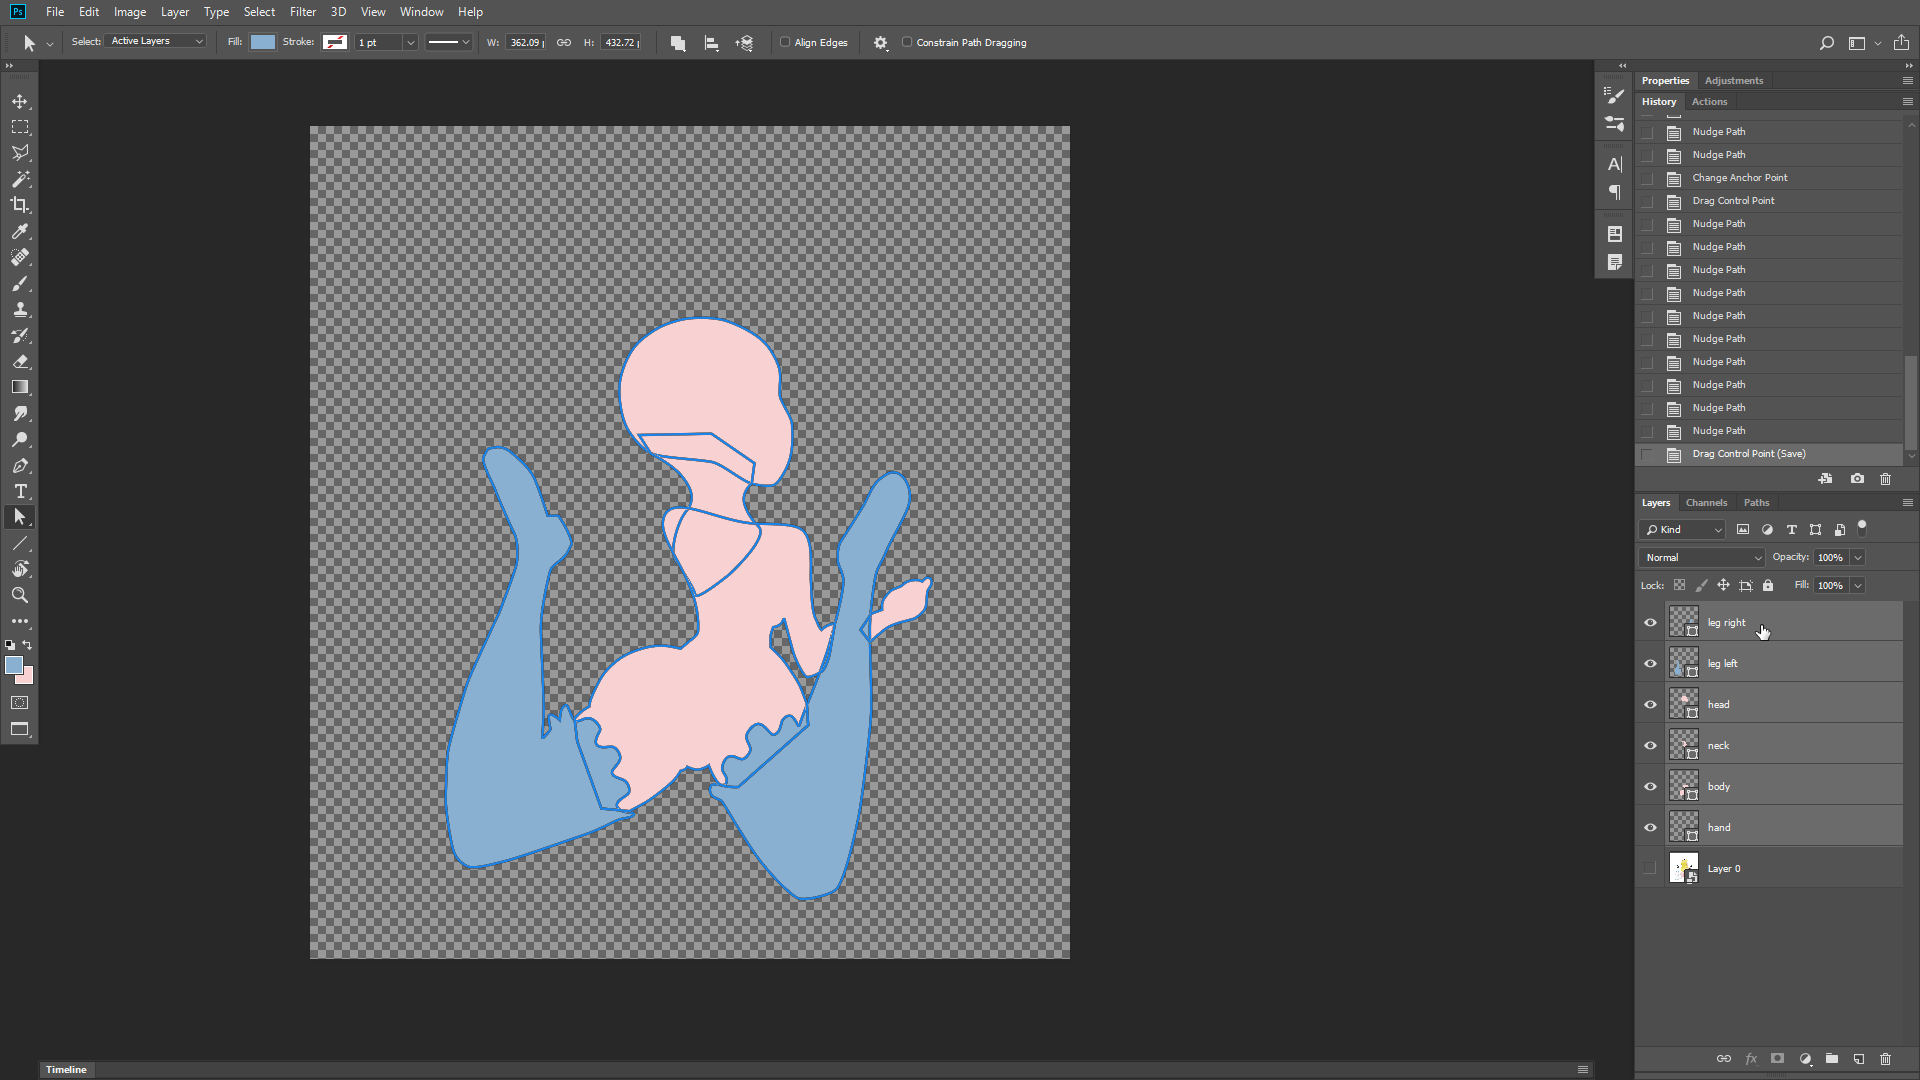Screen dimensions: 1920x1080
Task: Enable the Align Edges checkbox
Action: (x=786, y=42)
